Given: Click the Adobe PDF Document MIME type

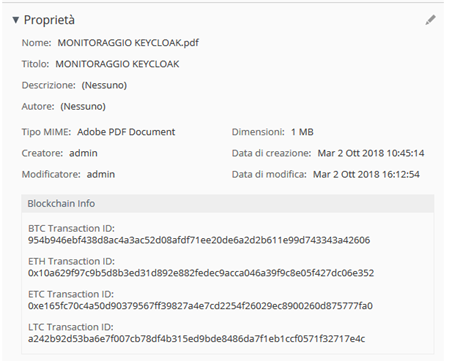Looking at the screenshot, I should pos(126,132).
